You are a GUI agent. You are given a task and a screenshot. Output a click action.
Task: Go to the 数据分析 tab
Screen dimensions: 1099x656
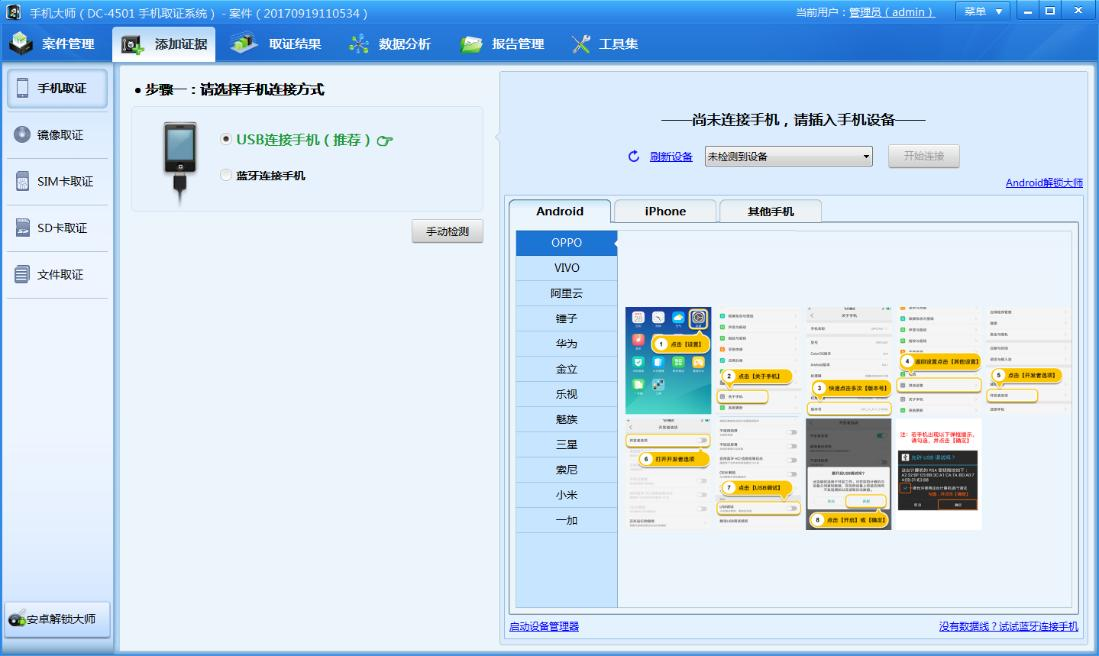click(x=390, y=43)
